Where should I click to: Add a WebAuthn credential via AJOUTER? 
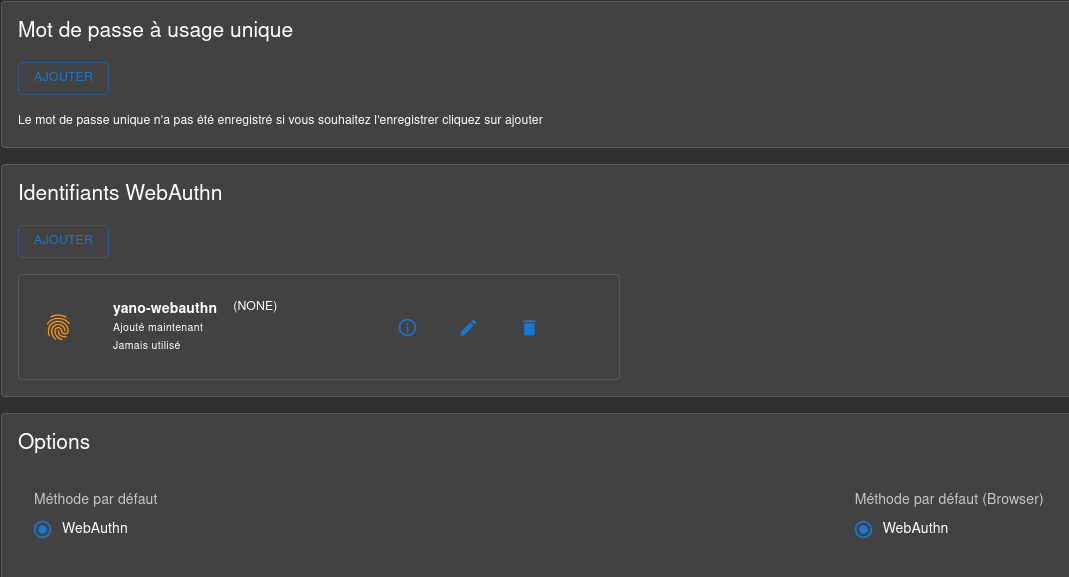coord(63,241)
